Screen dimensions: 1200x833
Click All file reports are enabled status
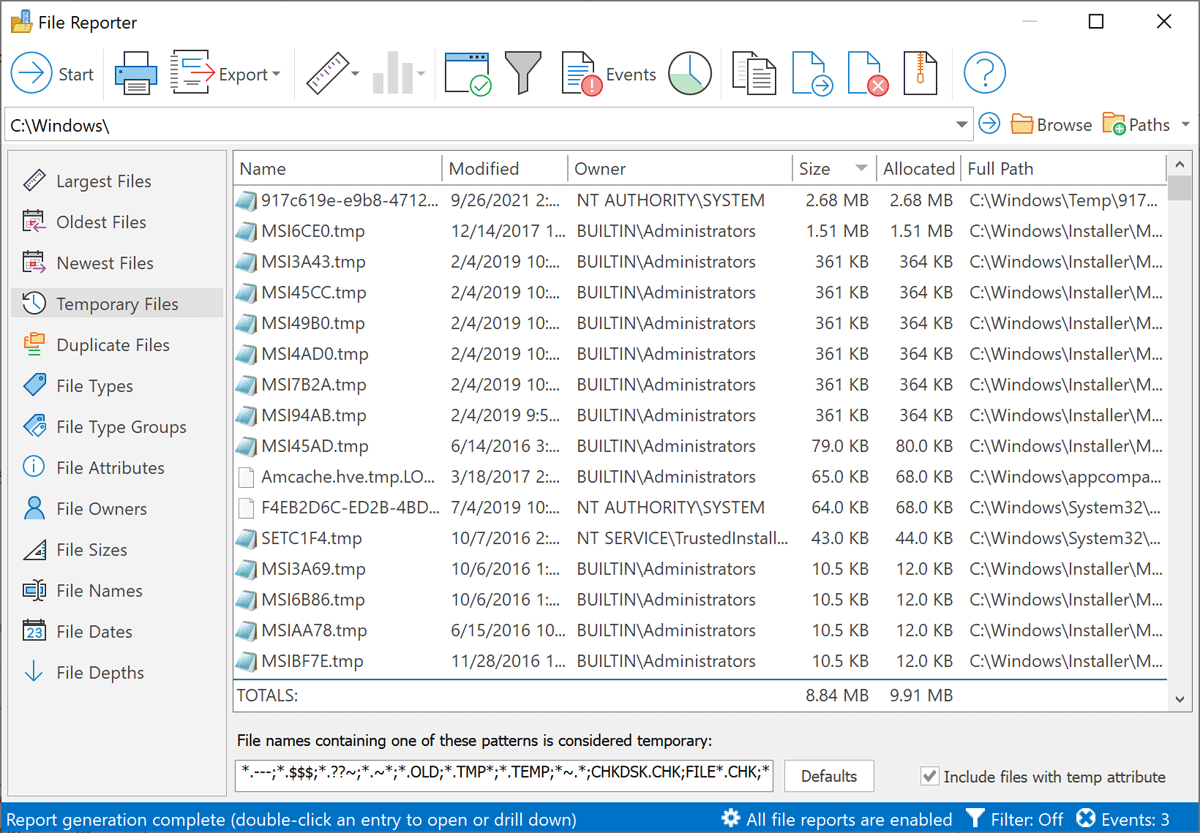click(837, 819)
